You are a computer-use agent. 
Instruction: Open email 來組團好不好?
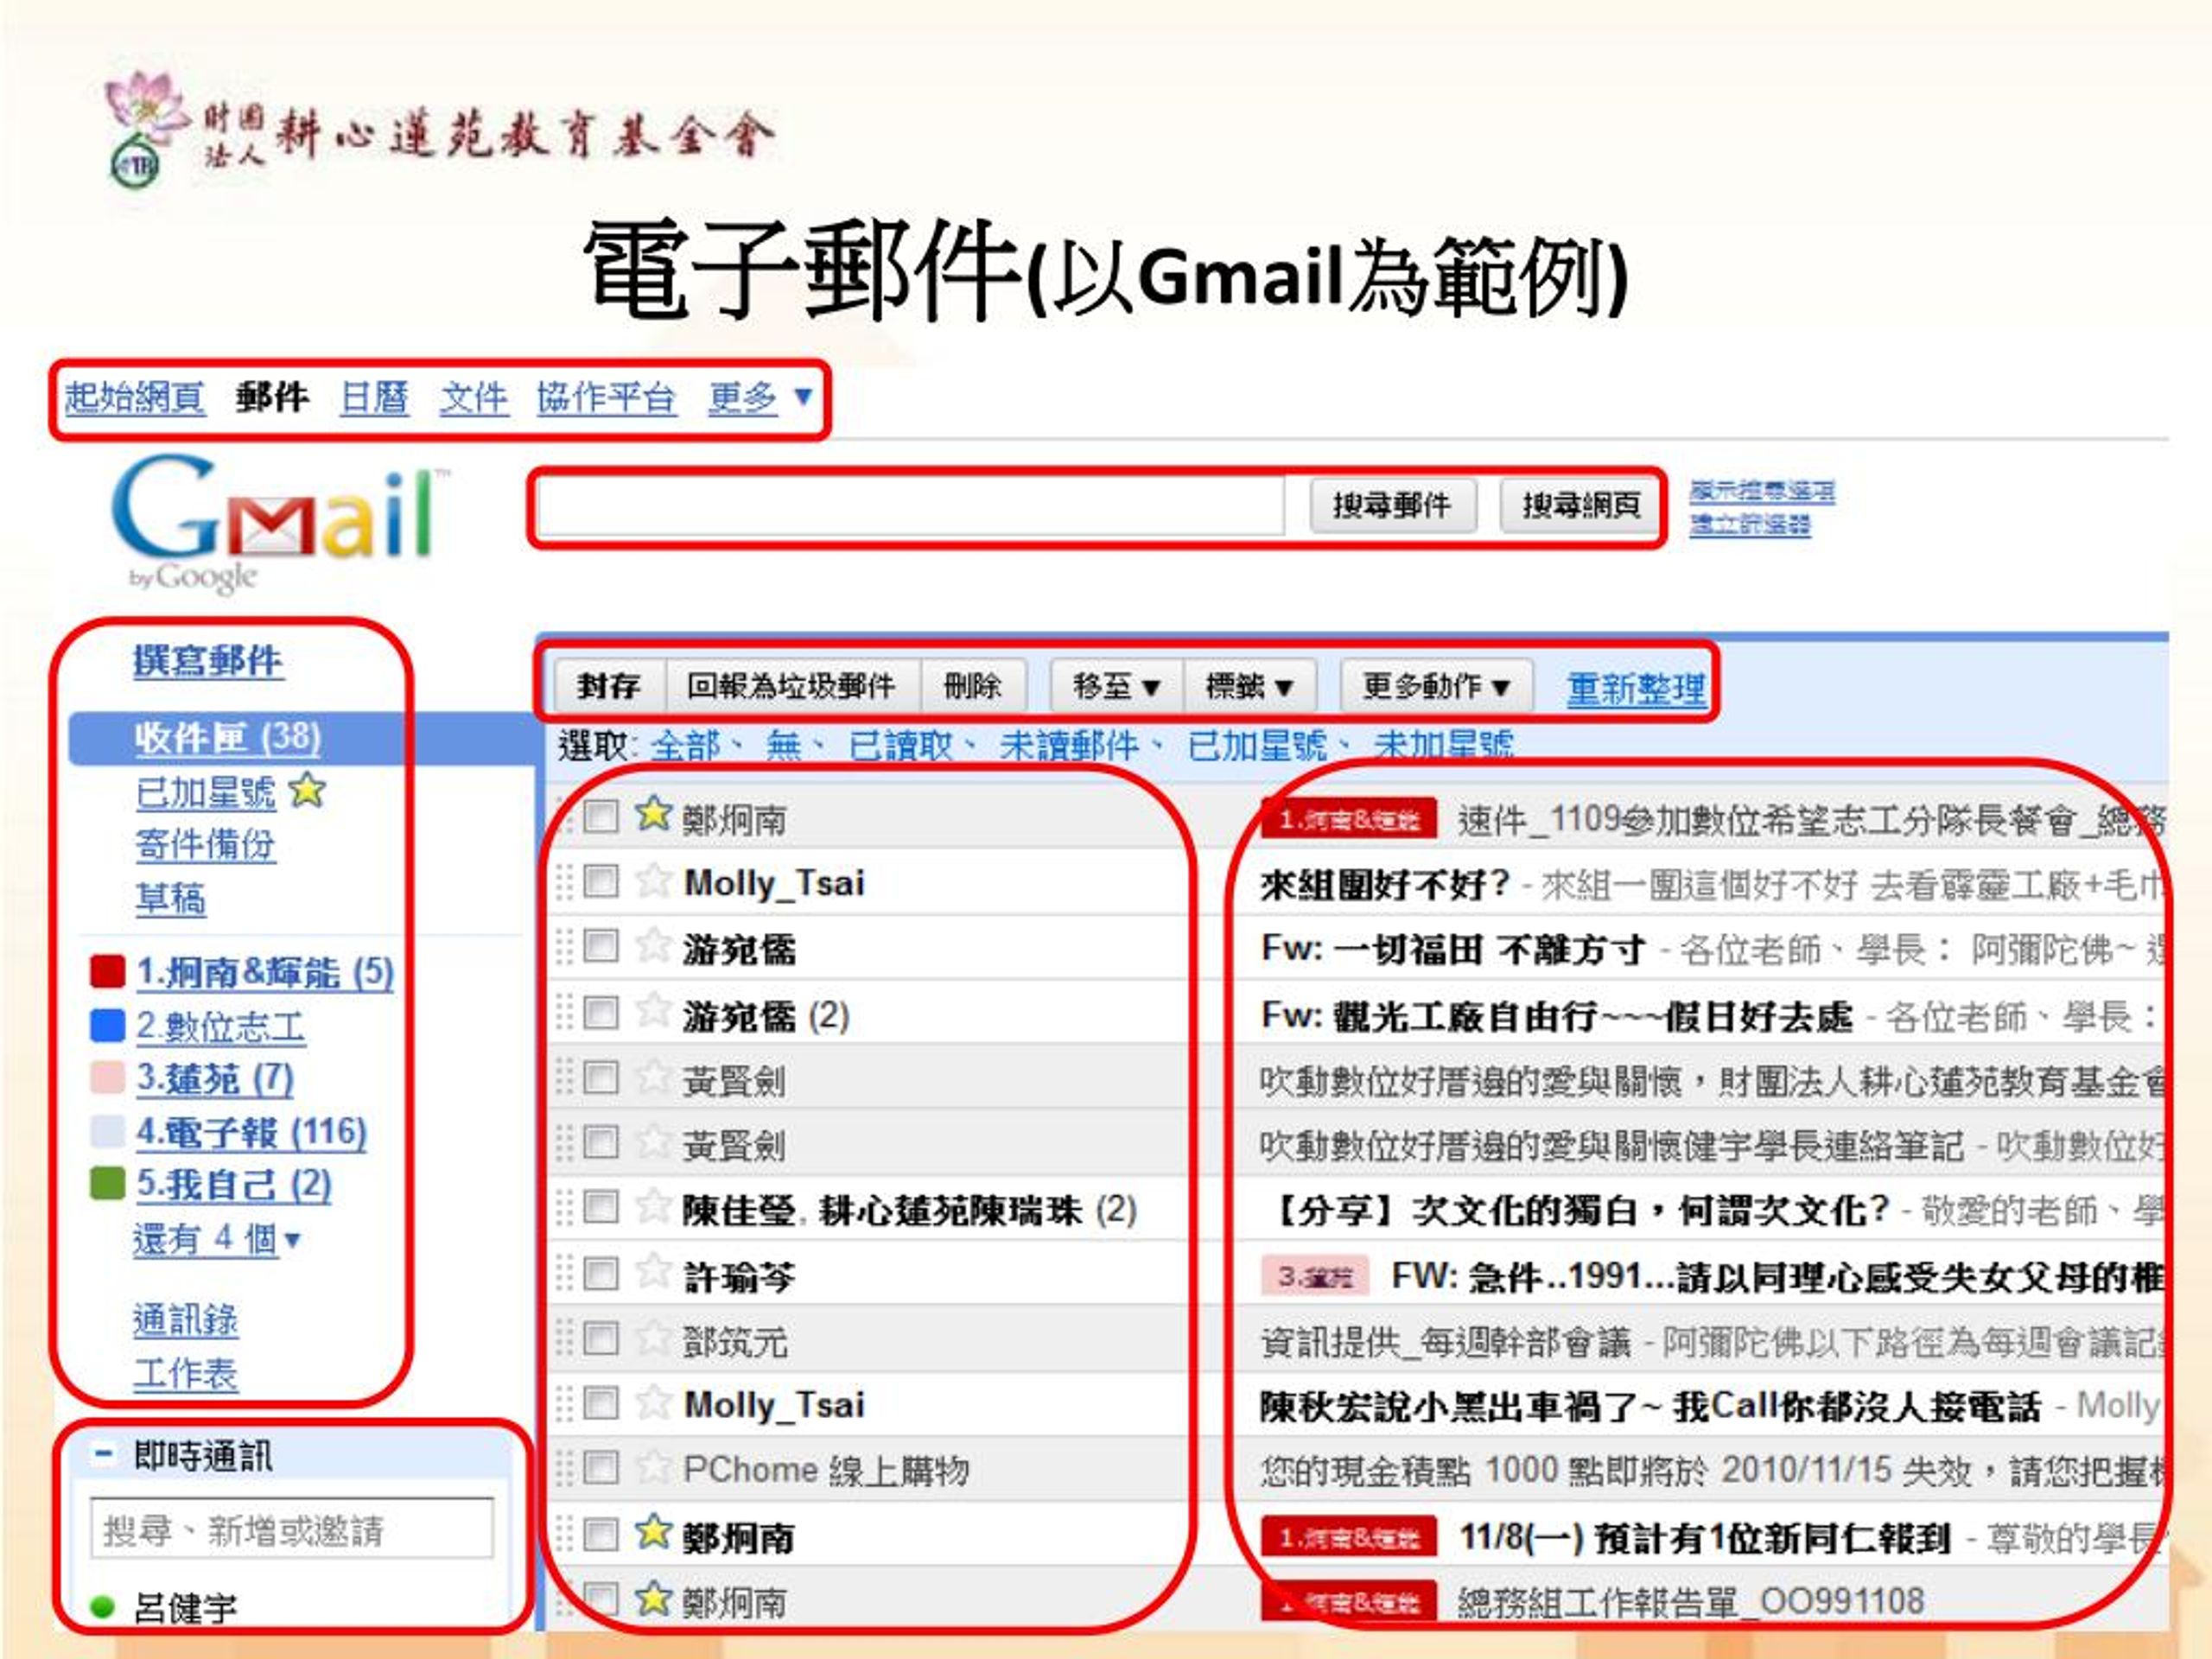[x=1385, y=884]
